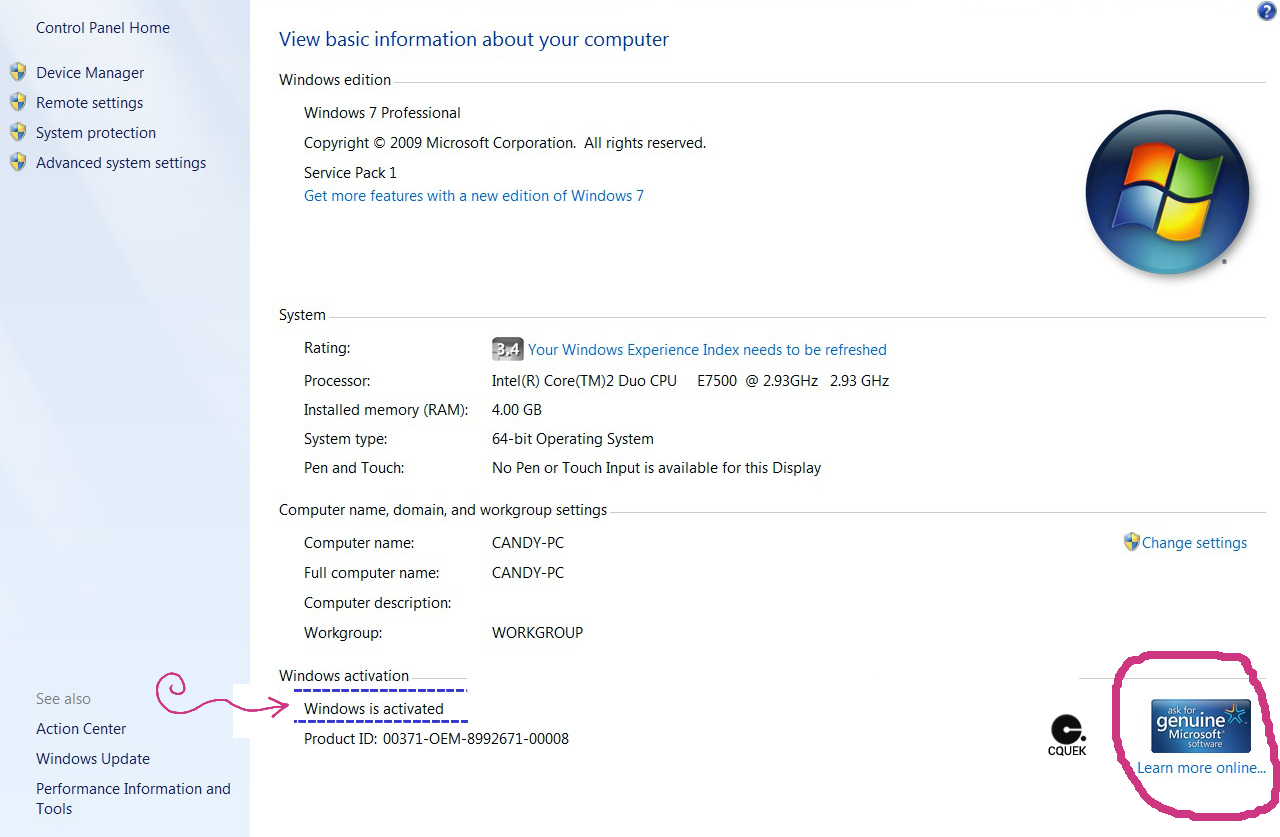Image resolution: width=1280 pixels, height=837 pixels.
Task: Click the WORKGROUP value
Action: pyautogui.click(x=537, y=633)
